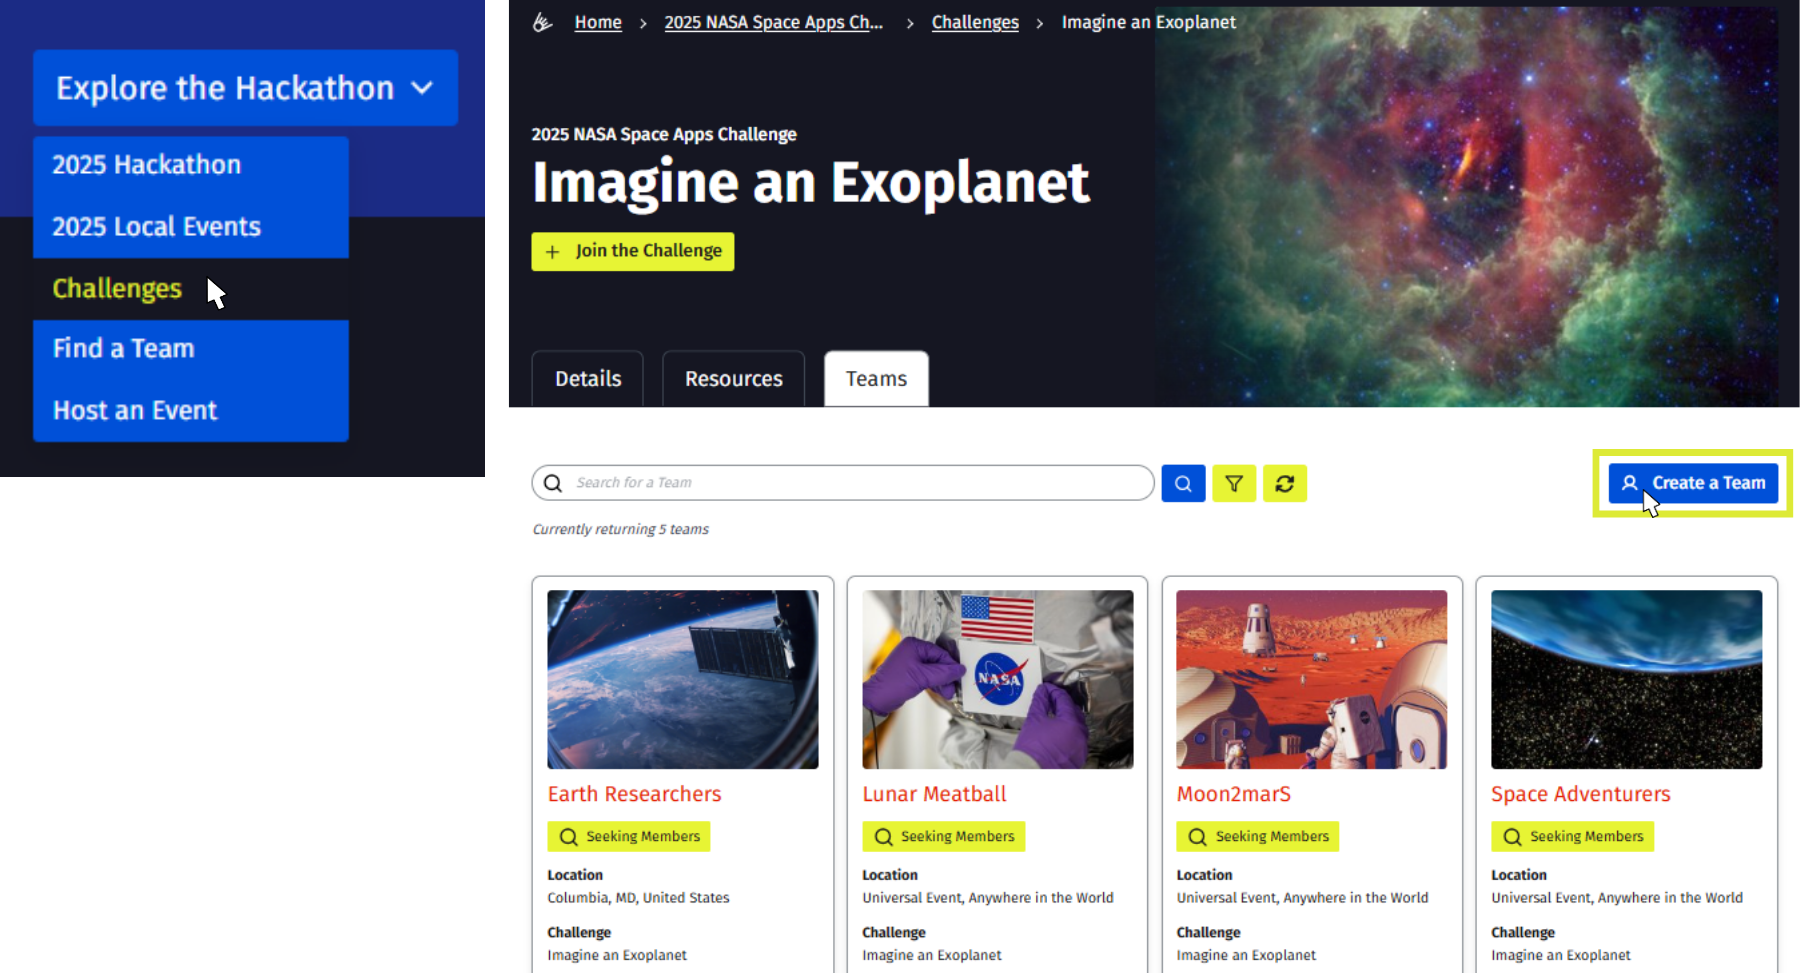1800x973 pixels.
Task: Focus the Search for a Team field
Action: pyautogui.click(x=850, y=483)
